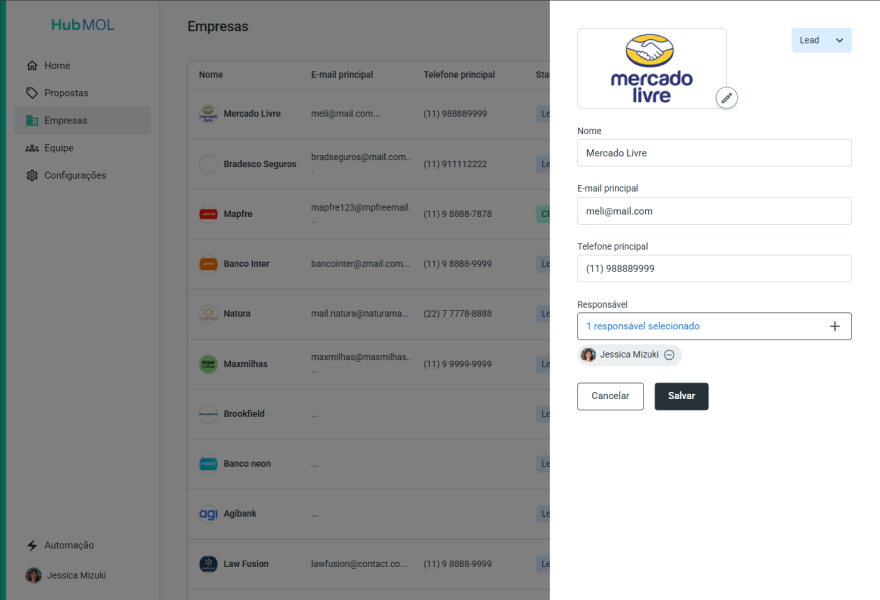Open Propostas menu item
The height and width of the screenshot is (600, 880).
[82, 93]
